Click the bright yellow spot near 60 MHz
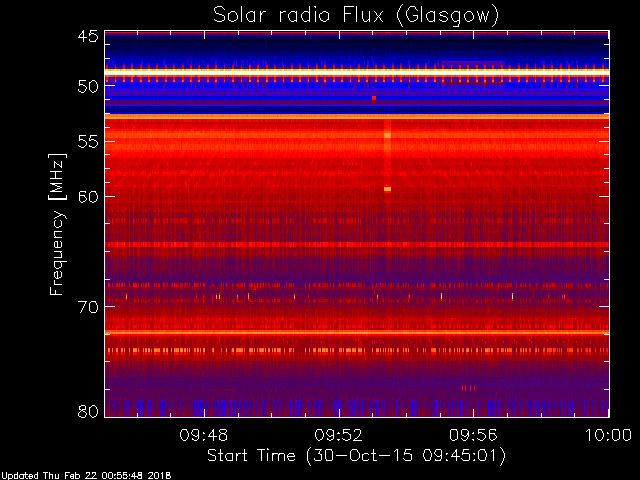The height and width of the screenshot is (480, 640). click(x=387, y=189)
